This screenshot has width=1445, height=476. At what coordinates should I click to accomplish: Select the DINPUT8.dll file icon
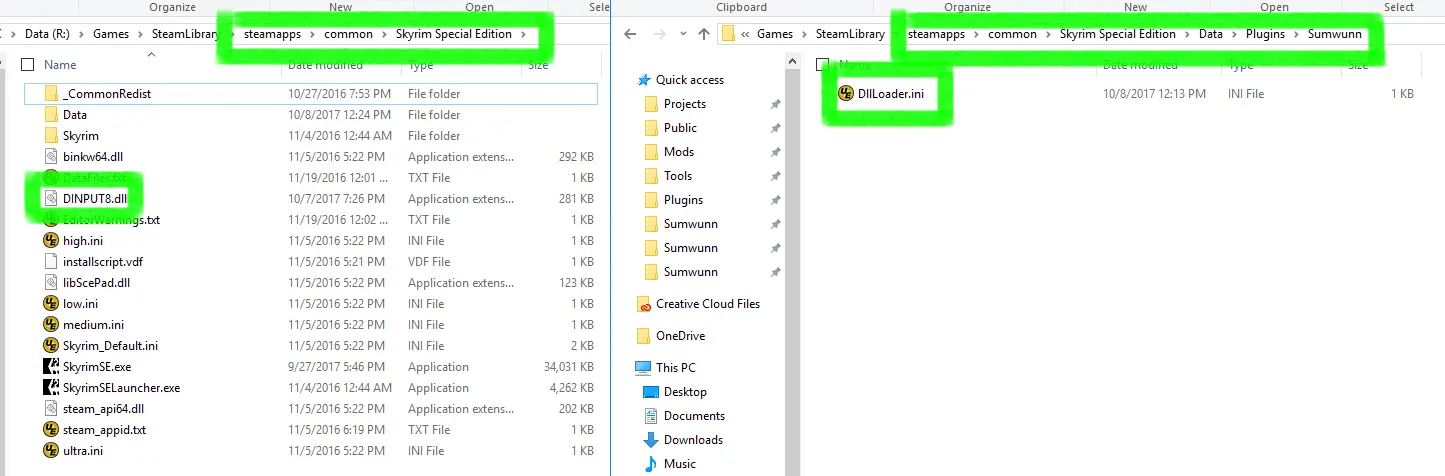click(52, 198)
